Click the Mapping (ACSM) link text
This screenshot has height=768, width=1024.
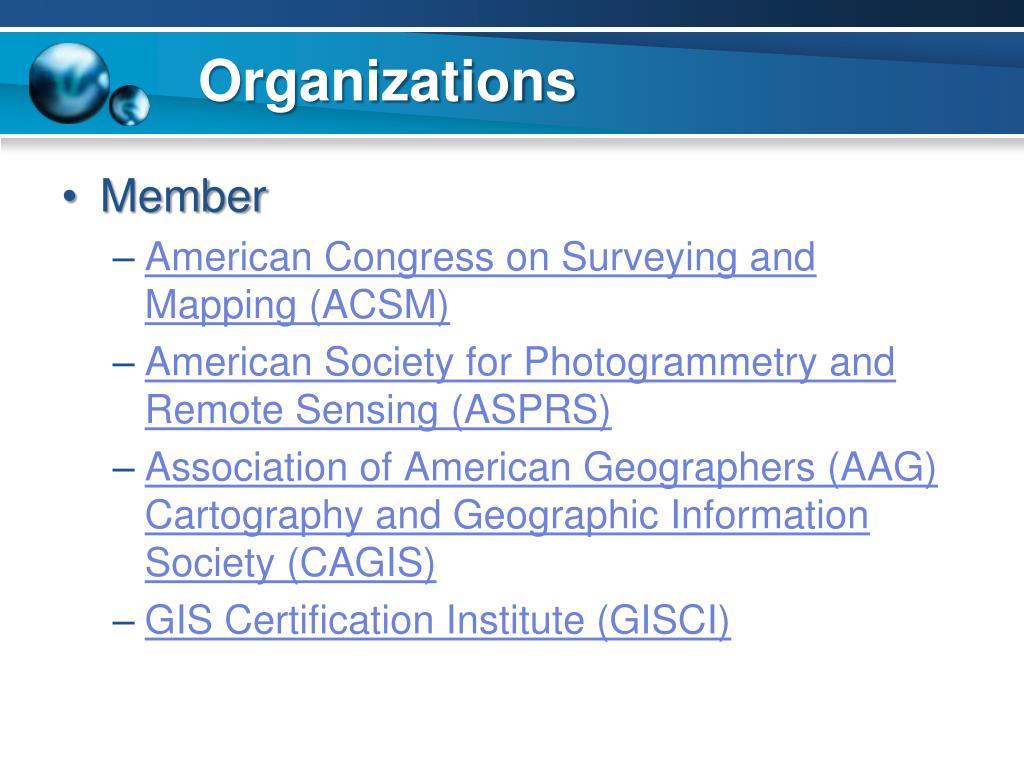coord(297,305)
